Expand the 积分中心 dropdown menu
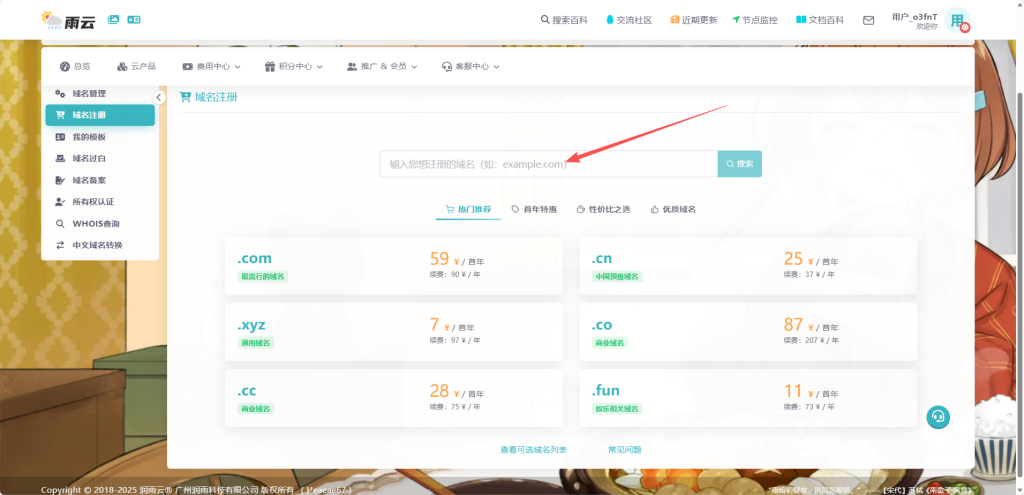This screenshot has width=1024, height=495. point(294,67)
